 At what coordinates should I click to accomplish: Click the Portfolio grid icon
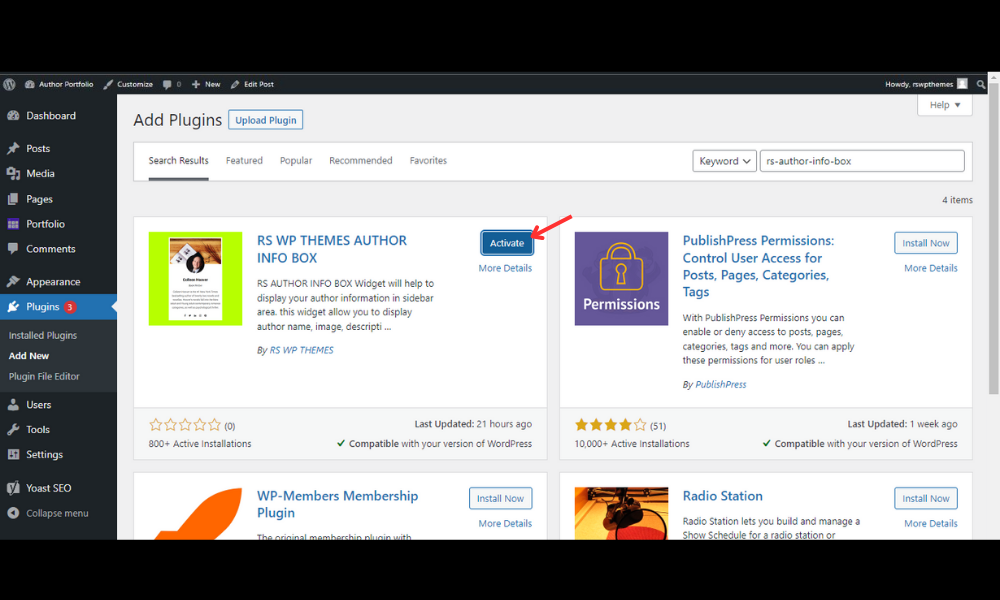coord(13,224)
